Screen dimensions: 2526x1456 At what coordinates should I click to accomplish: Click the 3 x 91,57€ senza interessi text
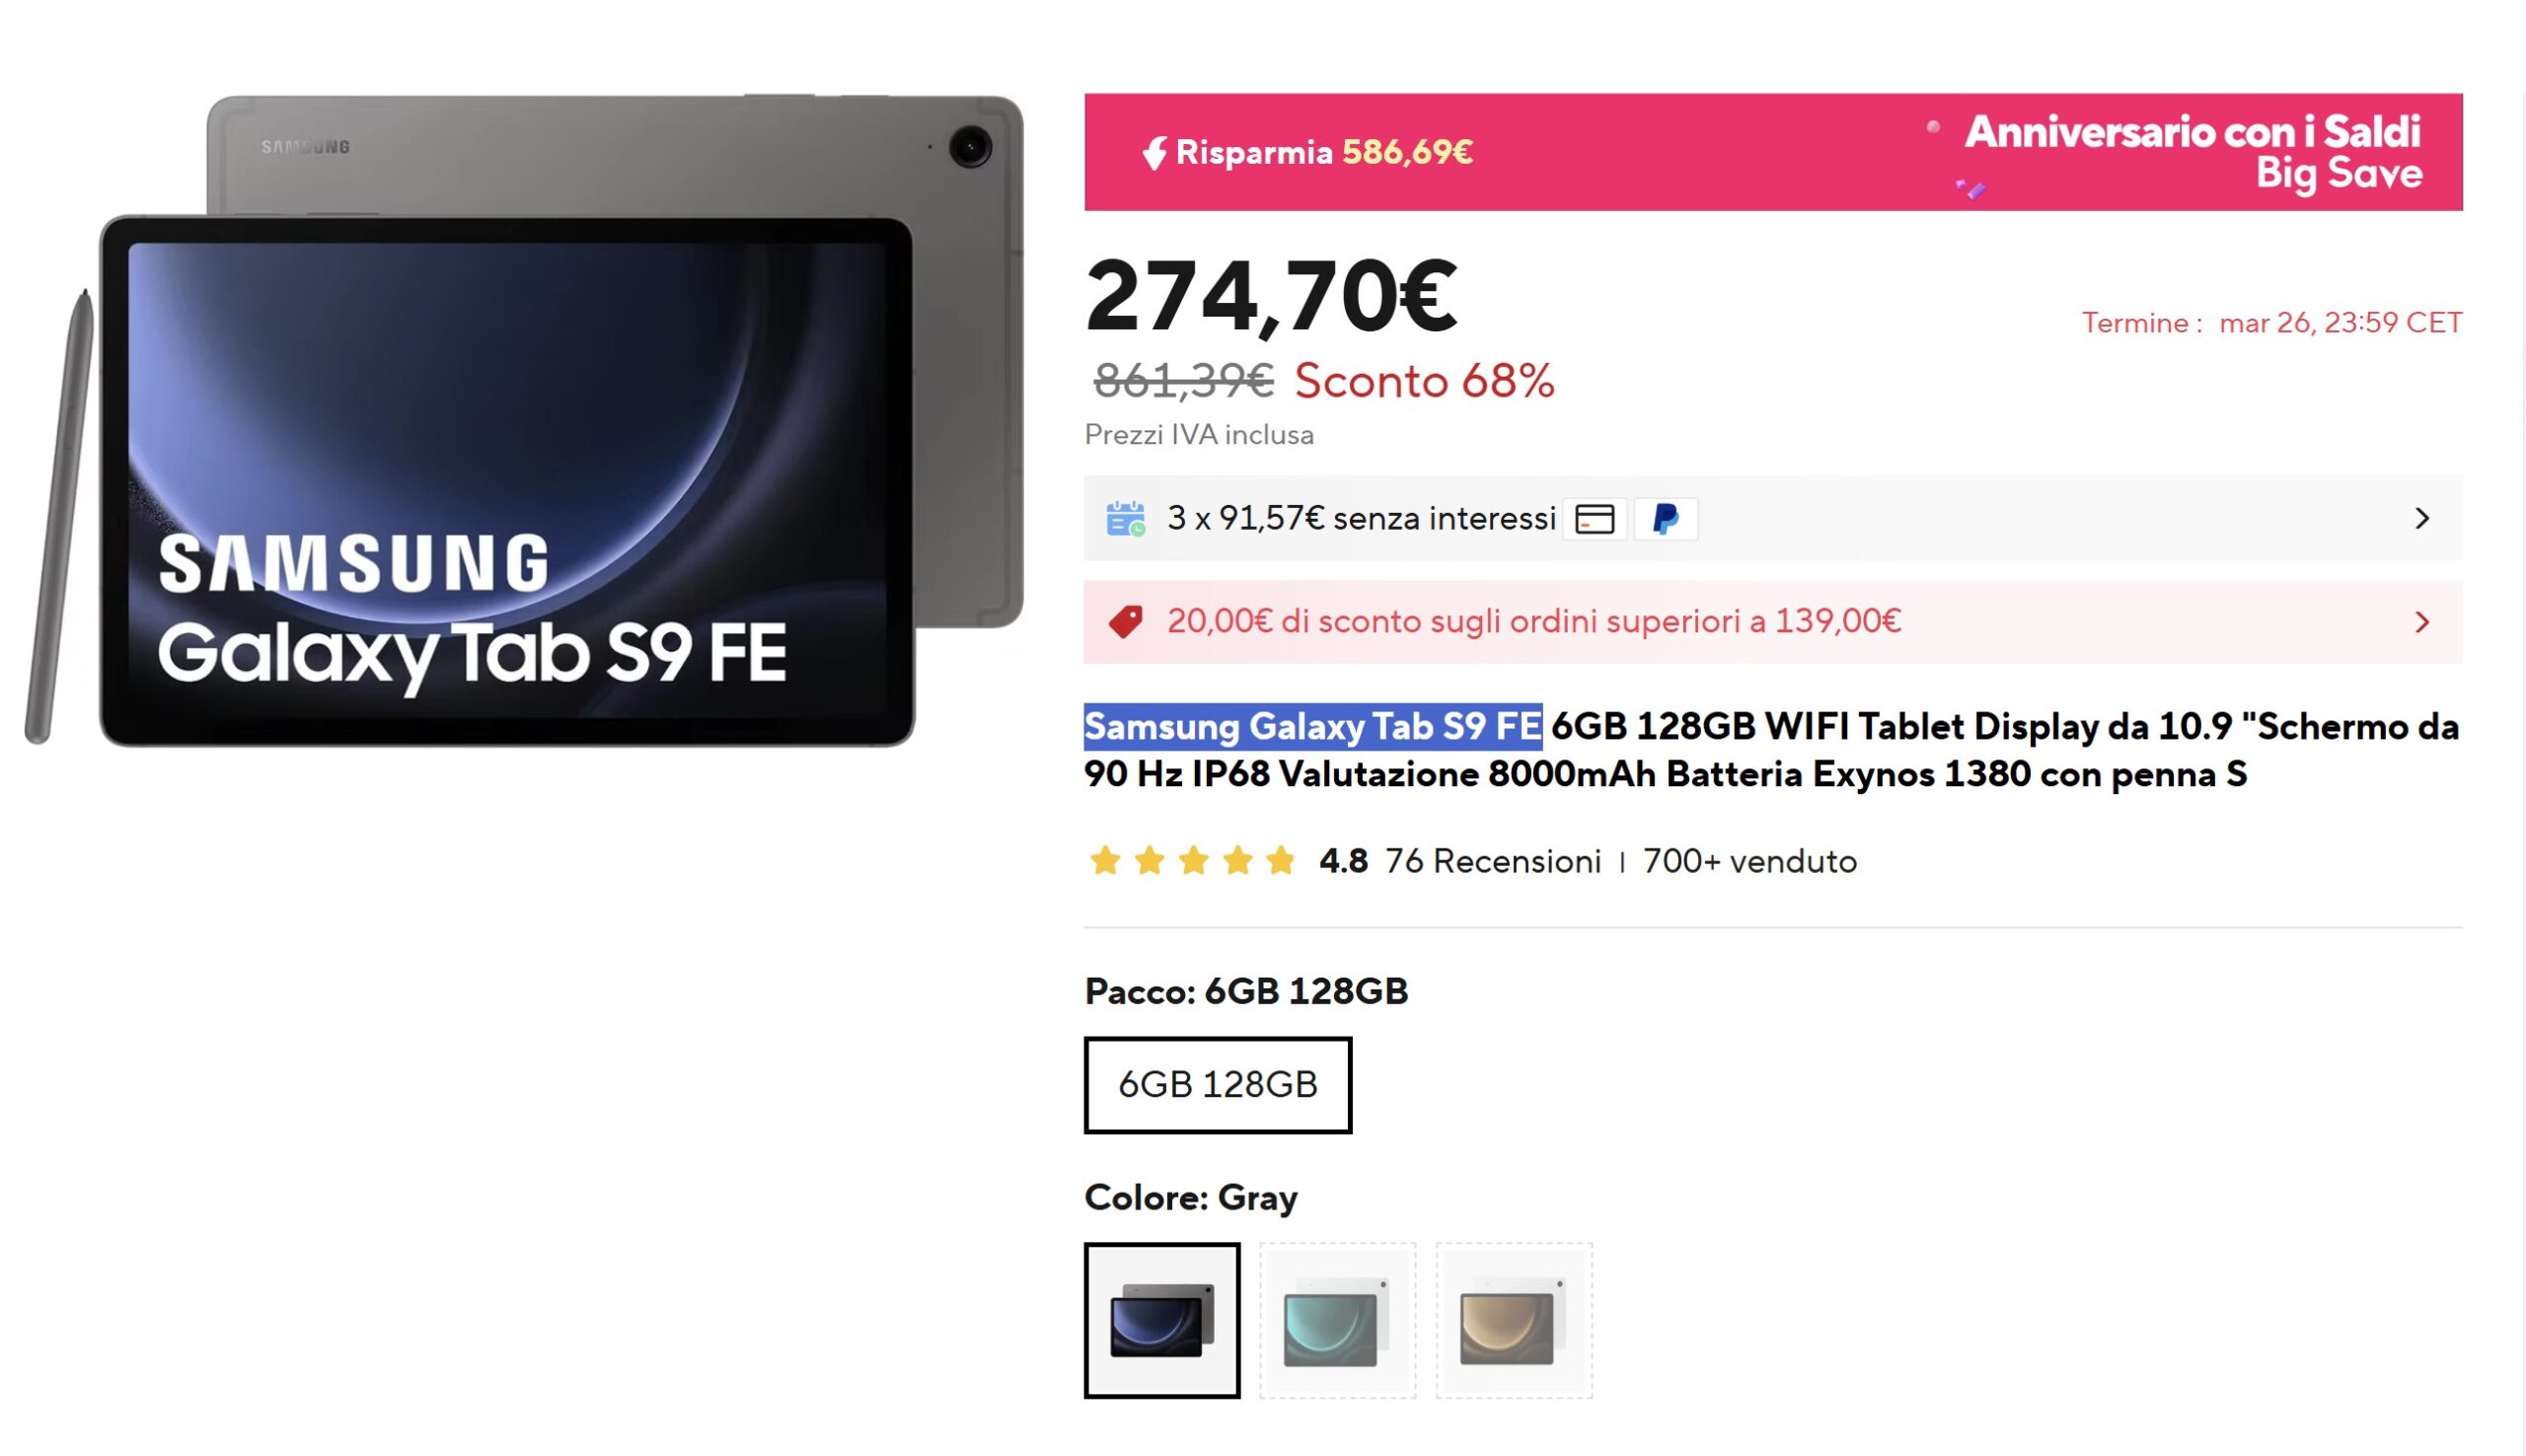[1360, 519]
